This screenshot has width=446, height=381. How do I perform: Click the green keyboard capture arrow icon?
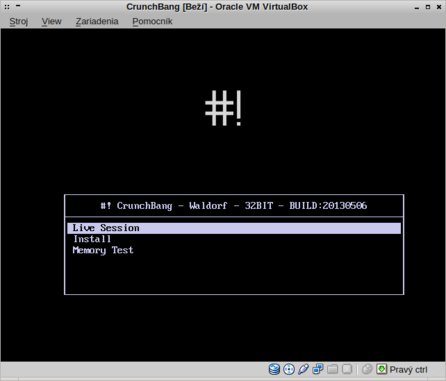381,369
